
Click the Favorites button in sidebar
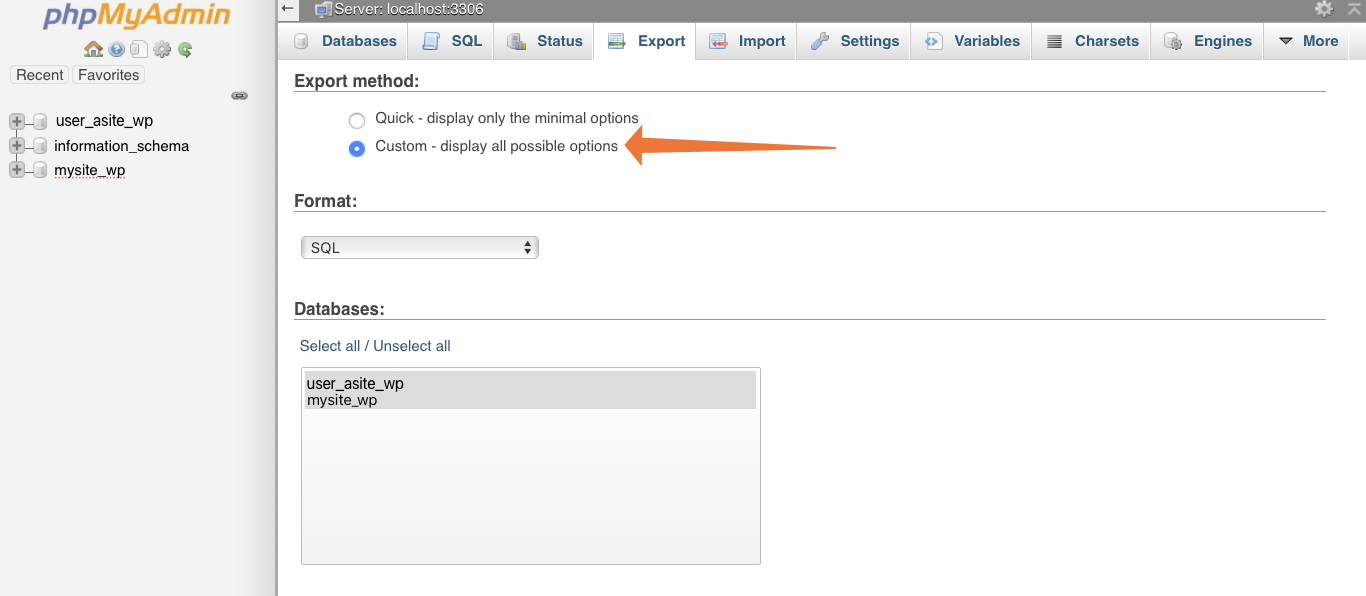109,75
